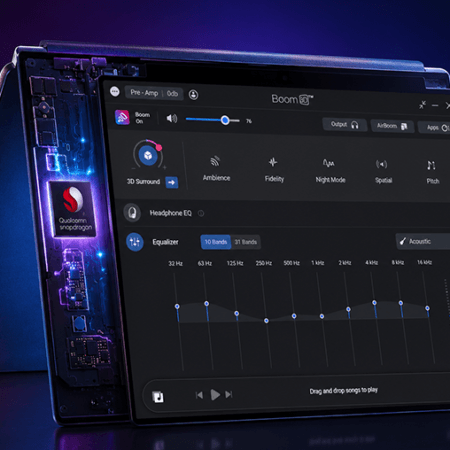The width and height of the screenshot is (450, 450).
Task: Mute the volume speaker icon
Action: pyautogui.click(x=172, y=118)
